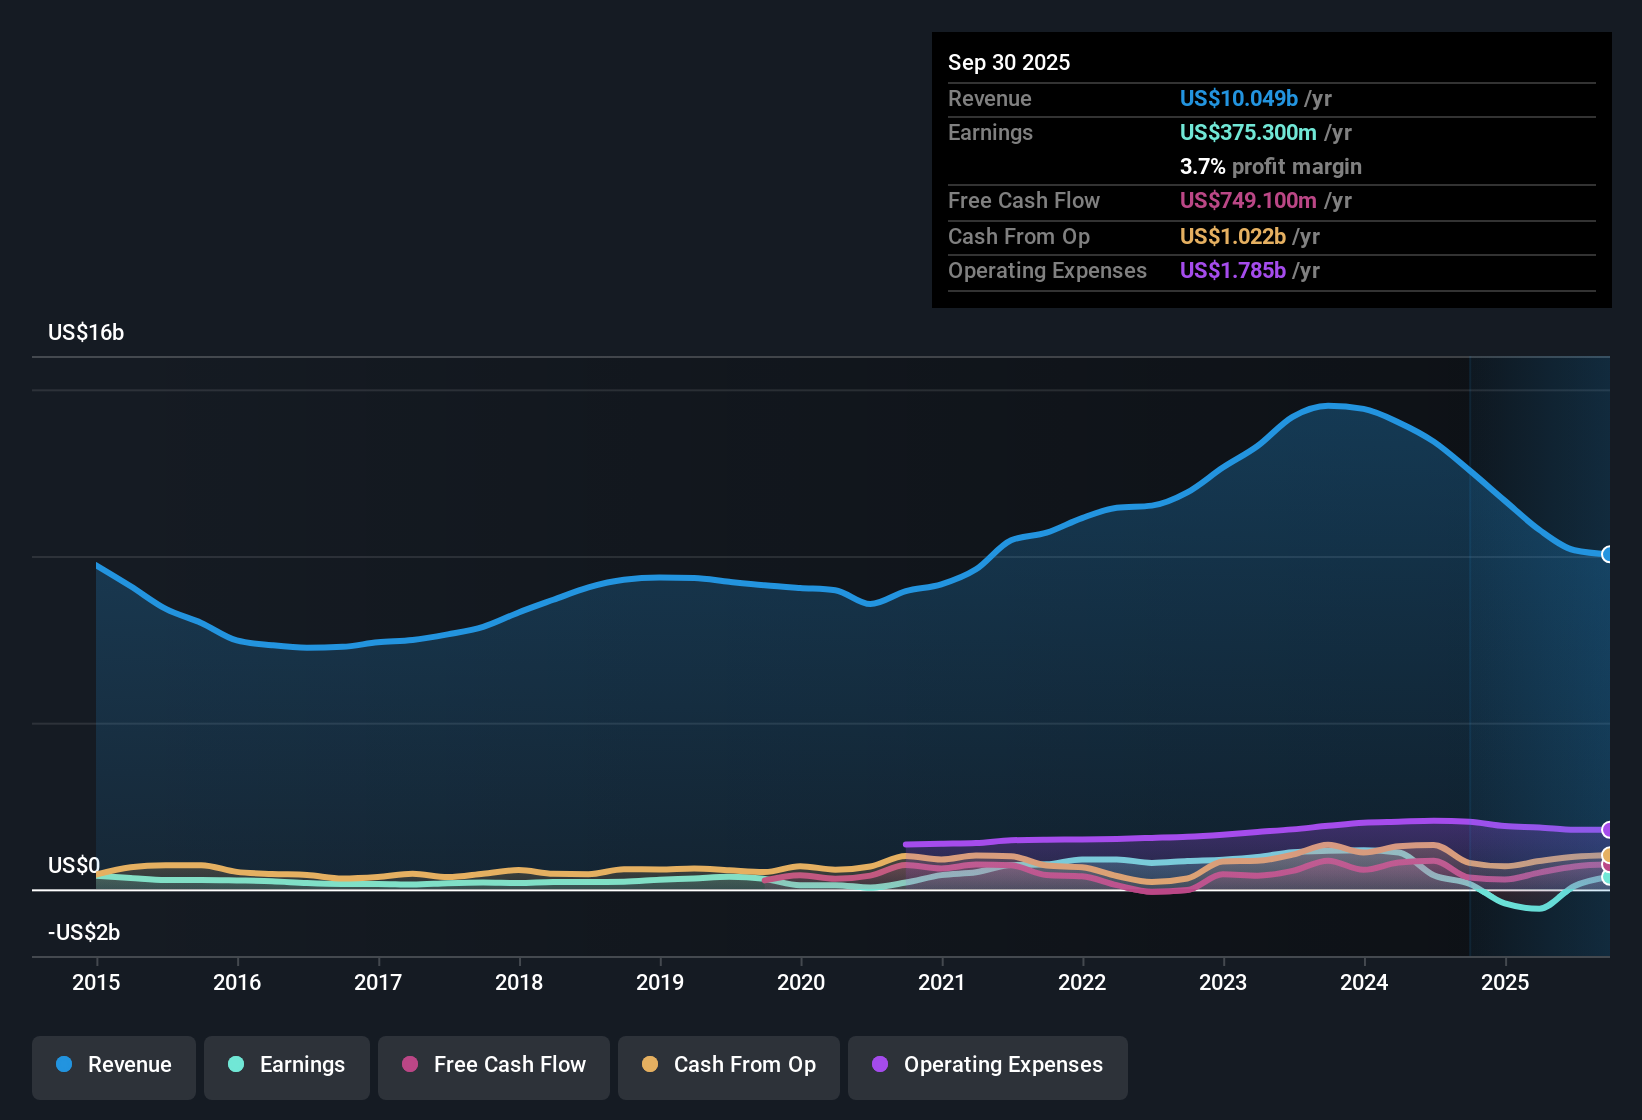Toggle the Operating Expenses legend button
1642x1120 pixels.
988,1065
